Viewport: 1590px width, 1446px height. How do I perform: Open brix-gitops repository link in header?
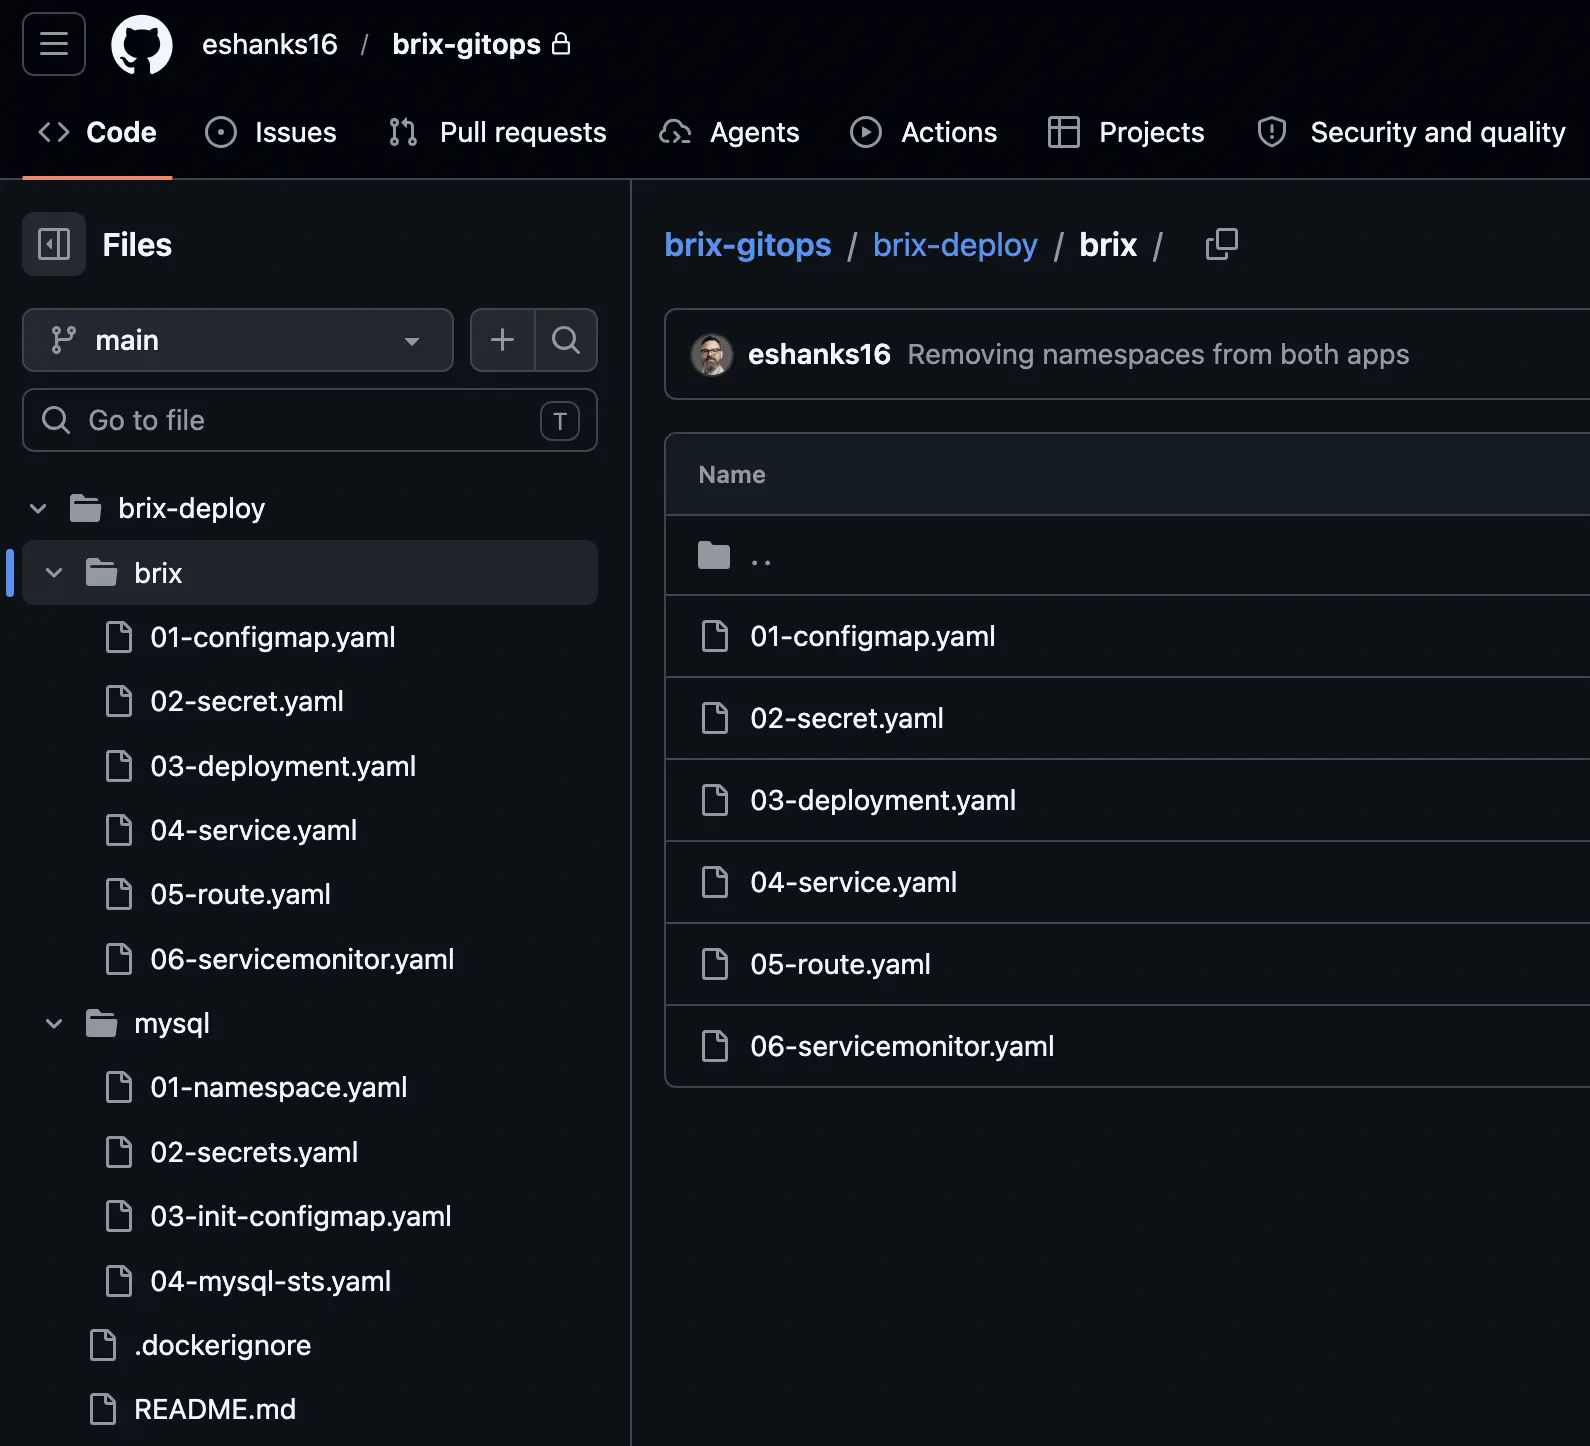click(x=466, y=44)
